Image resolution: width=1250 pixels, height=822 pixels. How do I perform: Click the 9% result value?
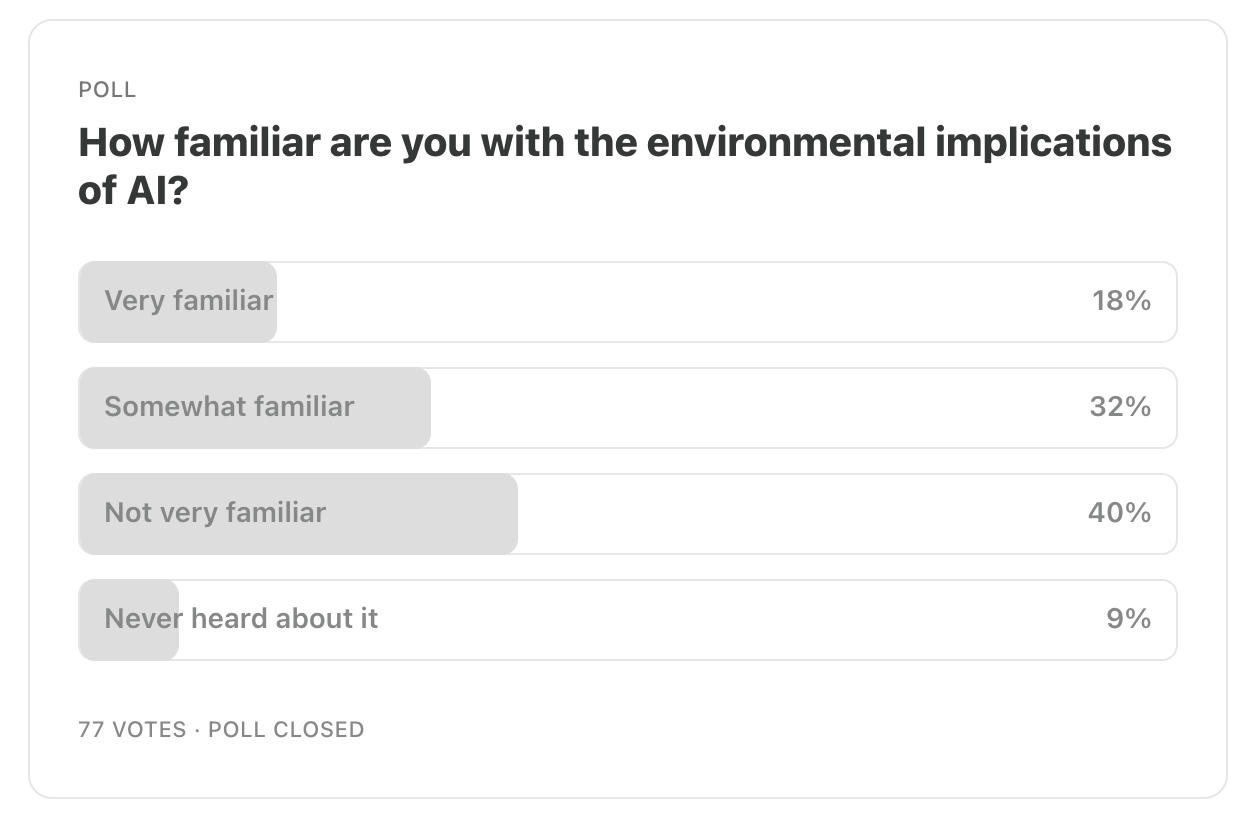point(1129,619)
